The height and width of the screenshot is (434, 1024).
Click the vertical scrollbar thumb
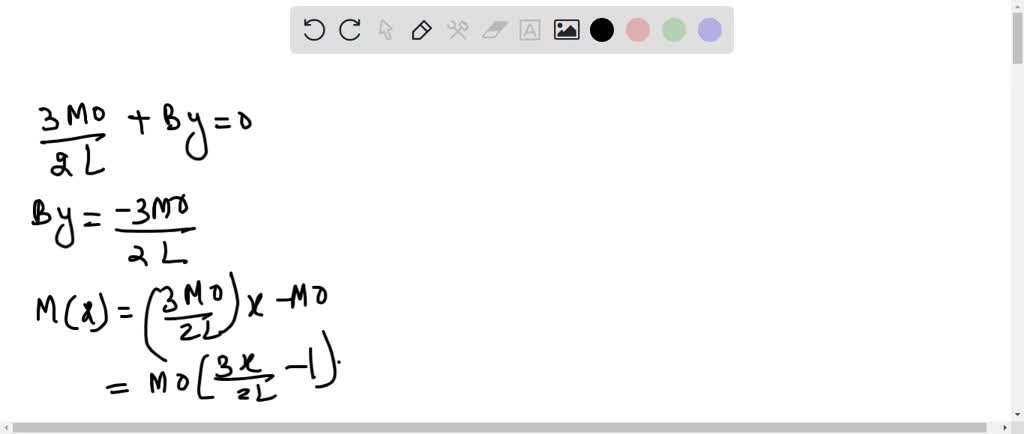tap(1017, 38)
